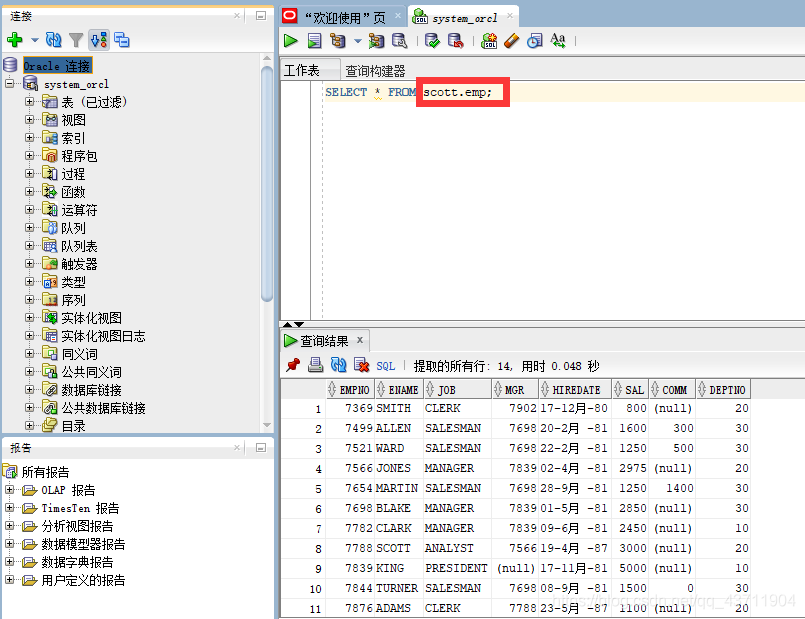Screen dimensions: 805x619
Task: Open SQL history with the clock icon
Action: [534, 41]
